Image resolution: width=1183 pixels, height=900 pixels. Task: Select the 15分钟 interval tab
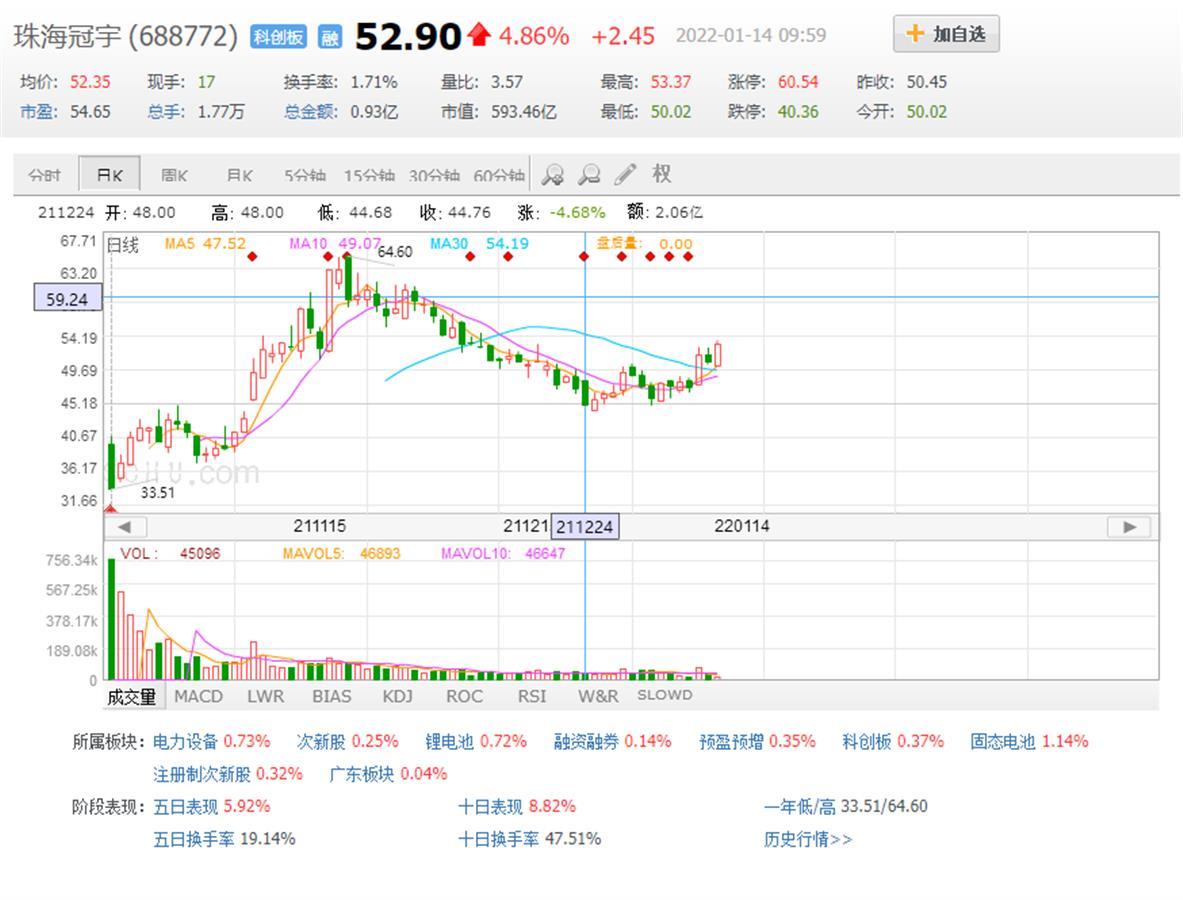(369, 175)
